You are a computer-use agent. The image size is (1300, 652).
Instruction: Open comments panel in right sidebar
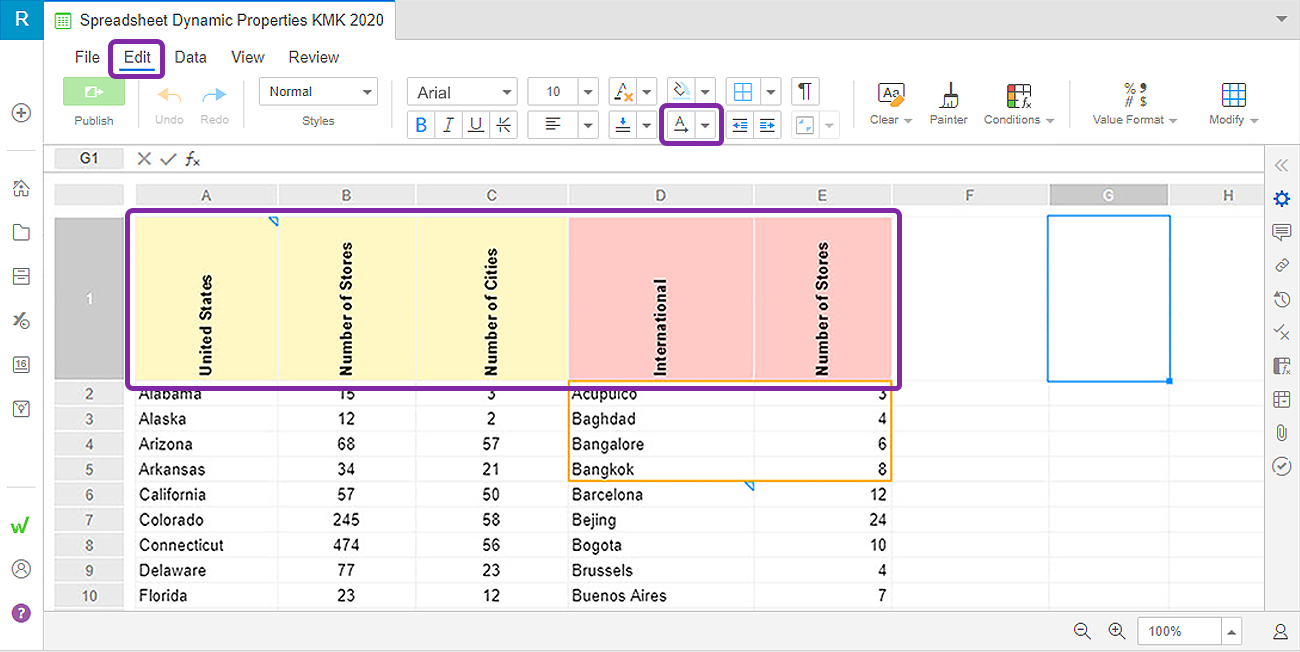click(x=1281, y=232)
